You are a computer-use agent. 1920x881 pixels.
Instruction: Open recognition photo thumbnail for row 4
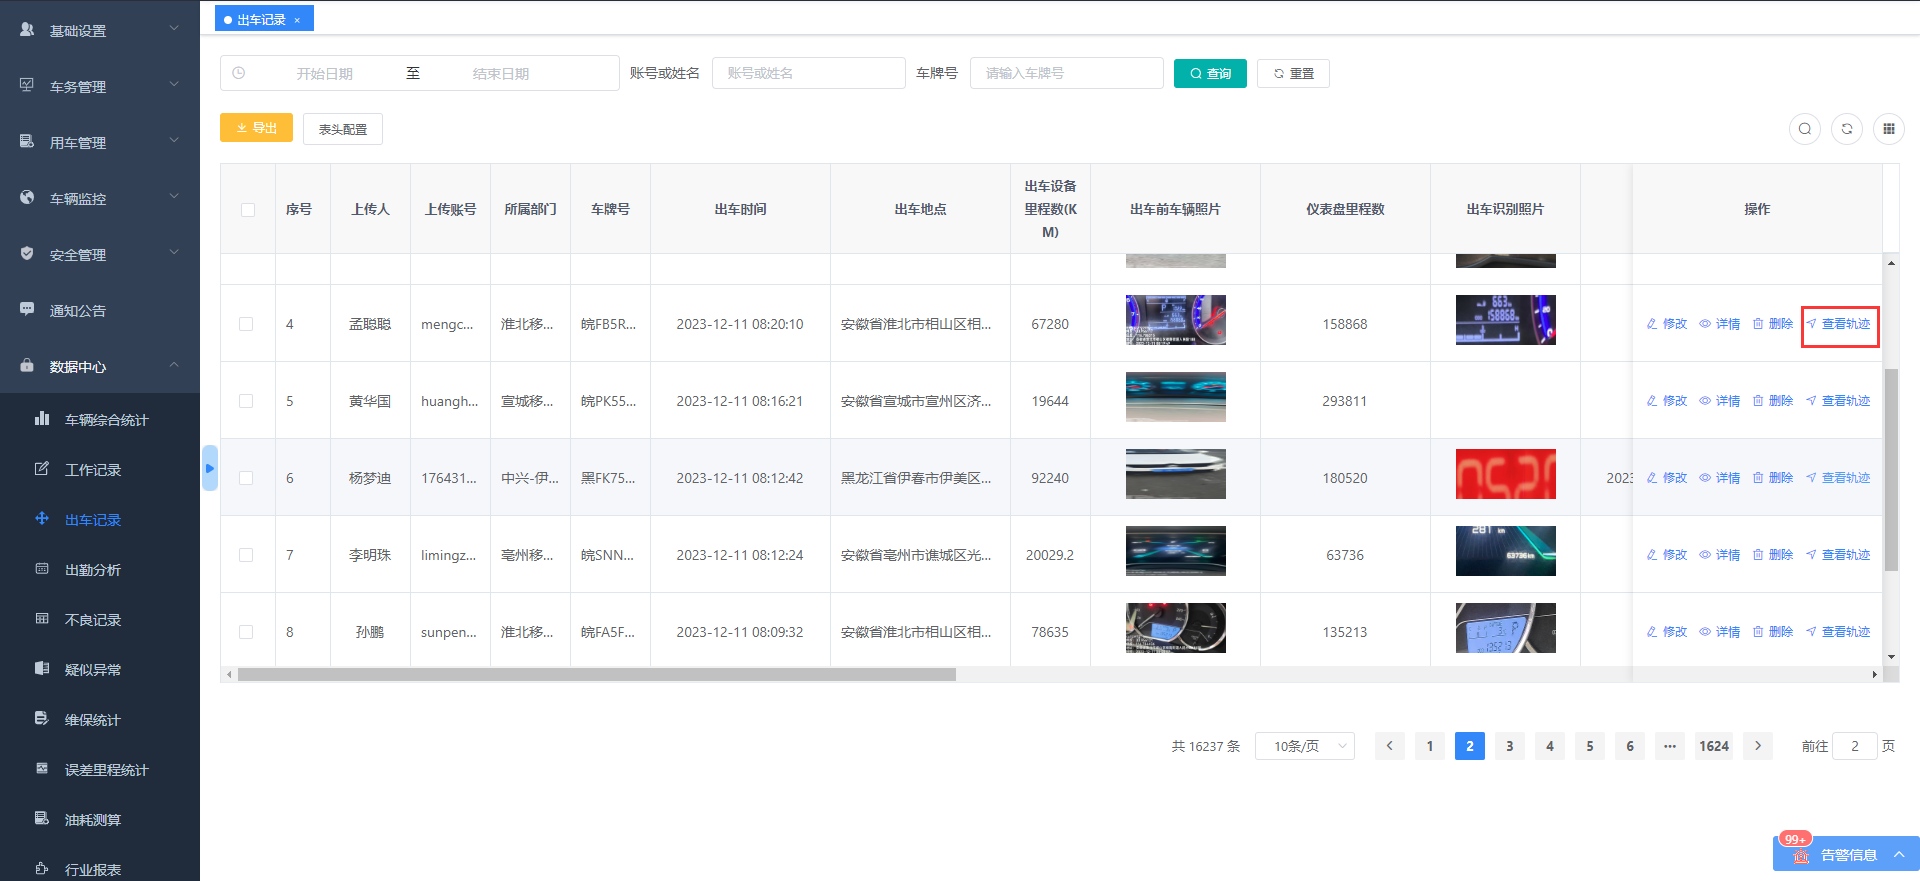(1506, 320)
